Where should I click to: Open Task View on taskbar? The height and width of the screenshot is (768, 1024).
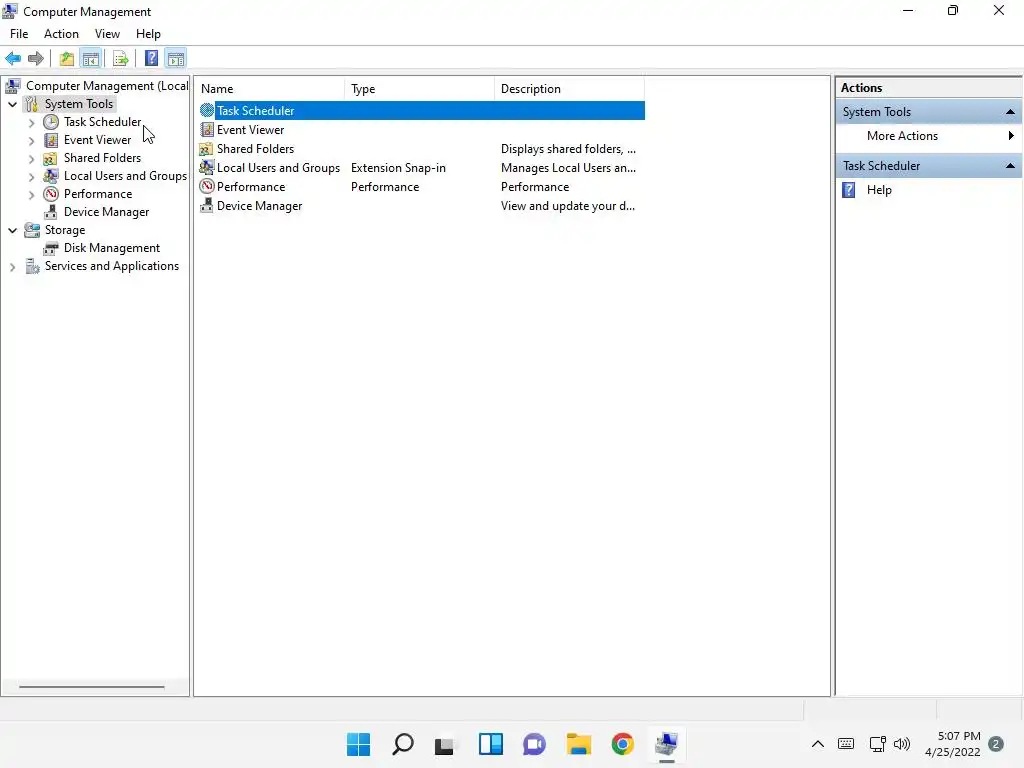tap(445, 744)
